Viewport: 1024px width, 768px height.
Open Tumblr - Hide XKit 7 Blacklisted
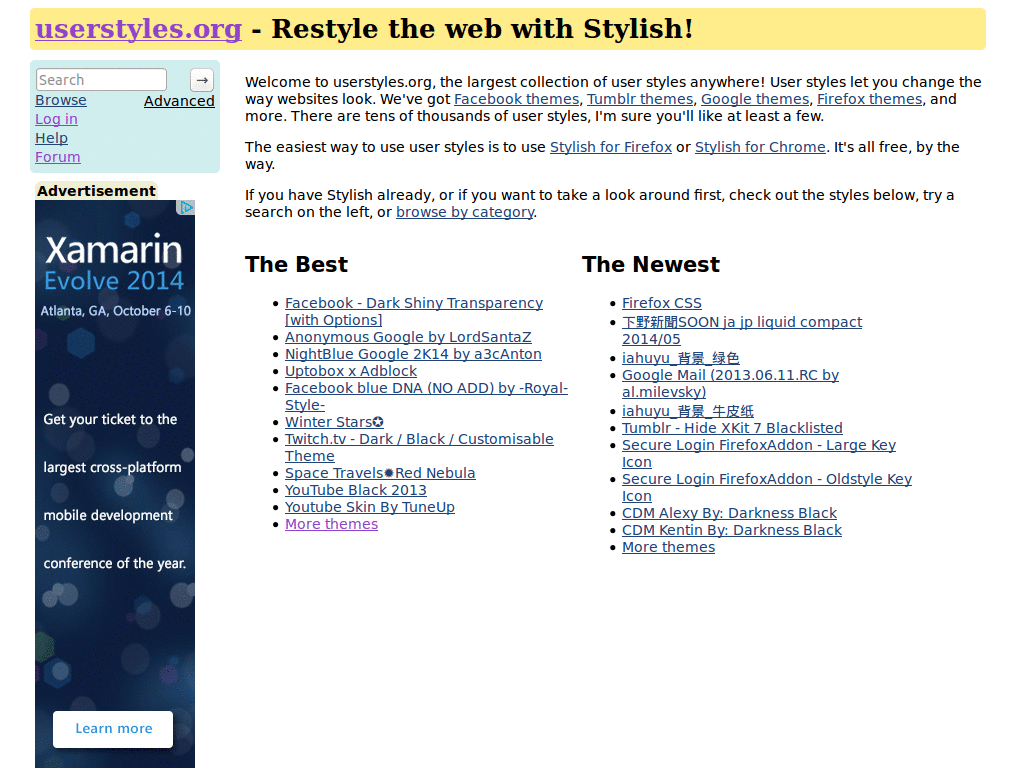(732, 428)
